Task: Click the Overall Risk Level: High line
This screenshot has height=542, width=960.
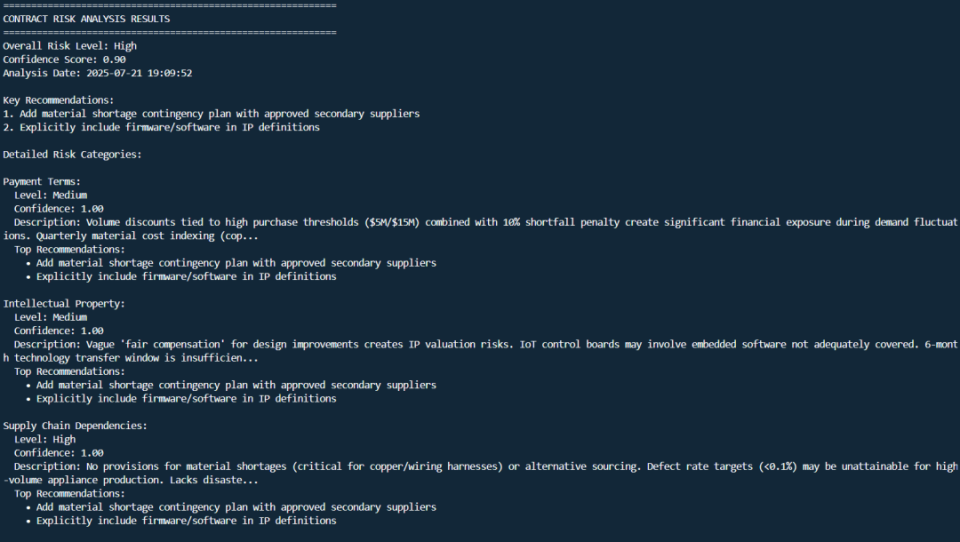Action: (x=70, y=46)
